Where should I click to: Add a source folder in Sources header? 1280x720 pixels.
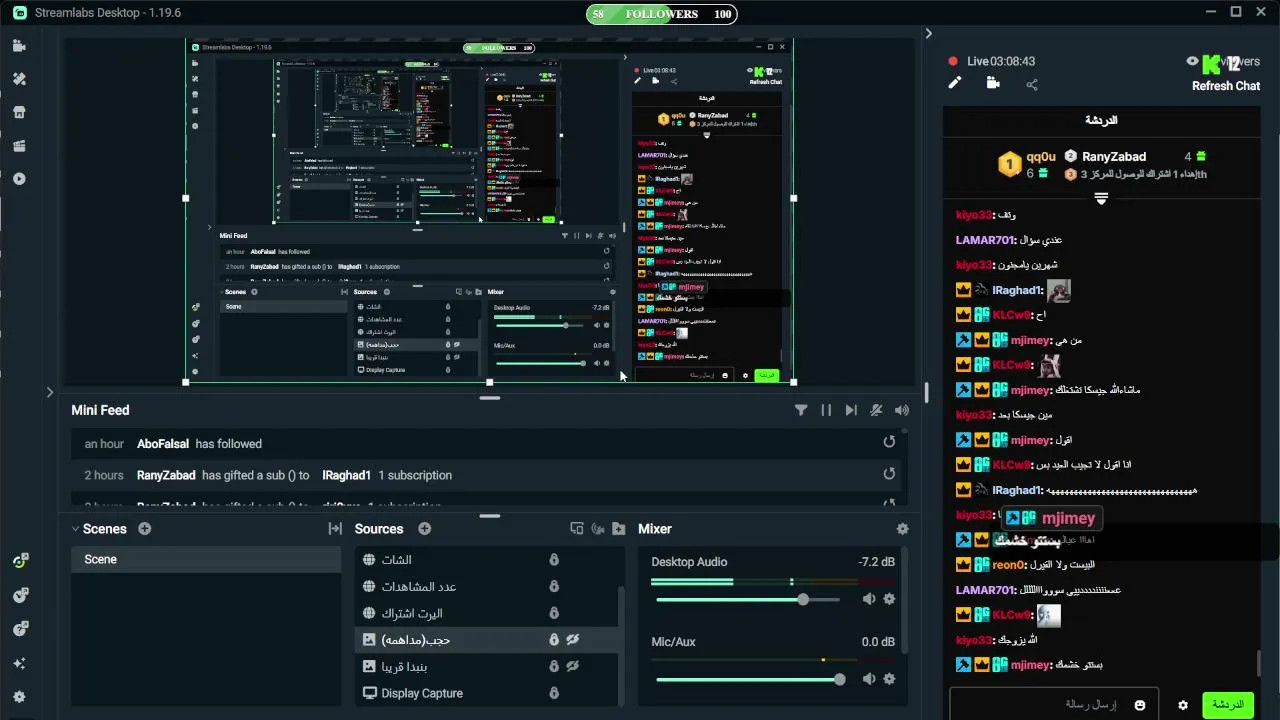click(x=619, y=529)
